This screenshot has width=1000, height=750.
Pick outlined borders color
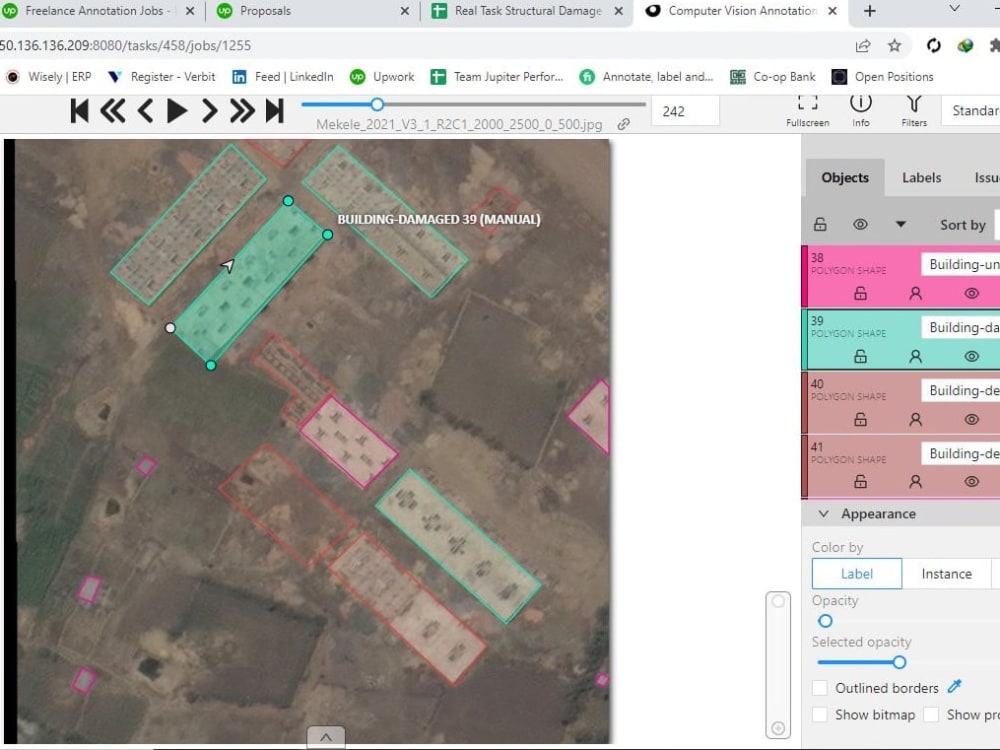[954, 687]
